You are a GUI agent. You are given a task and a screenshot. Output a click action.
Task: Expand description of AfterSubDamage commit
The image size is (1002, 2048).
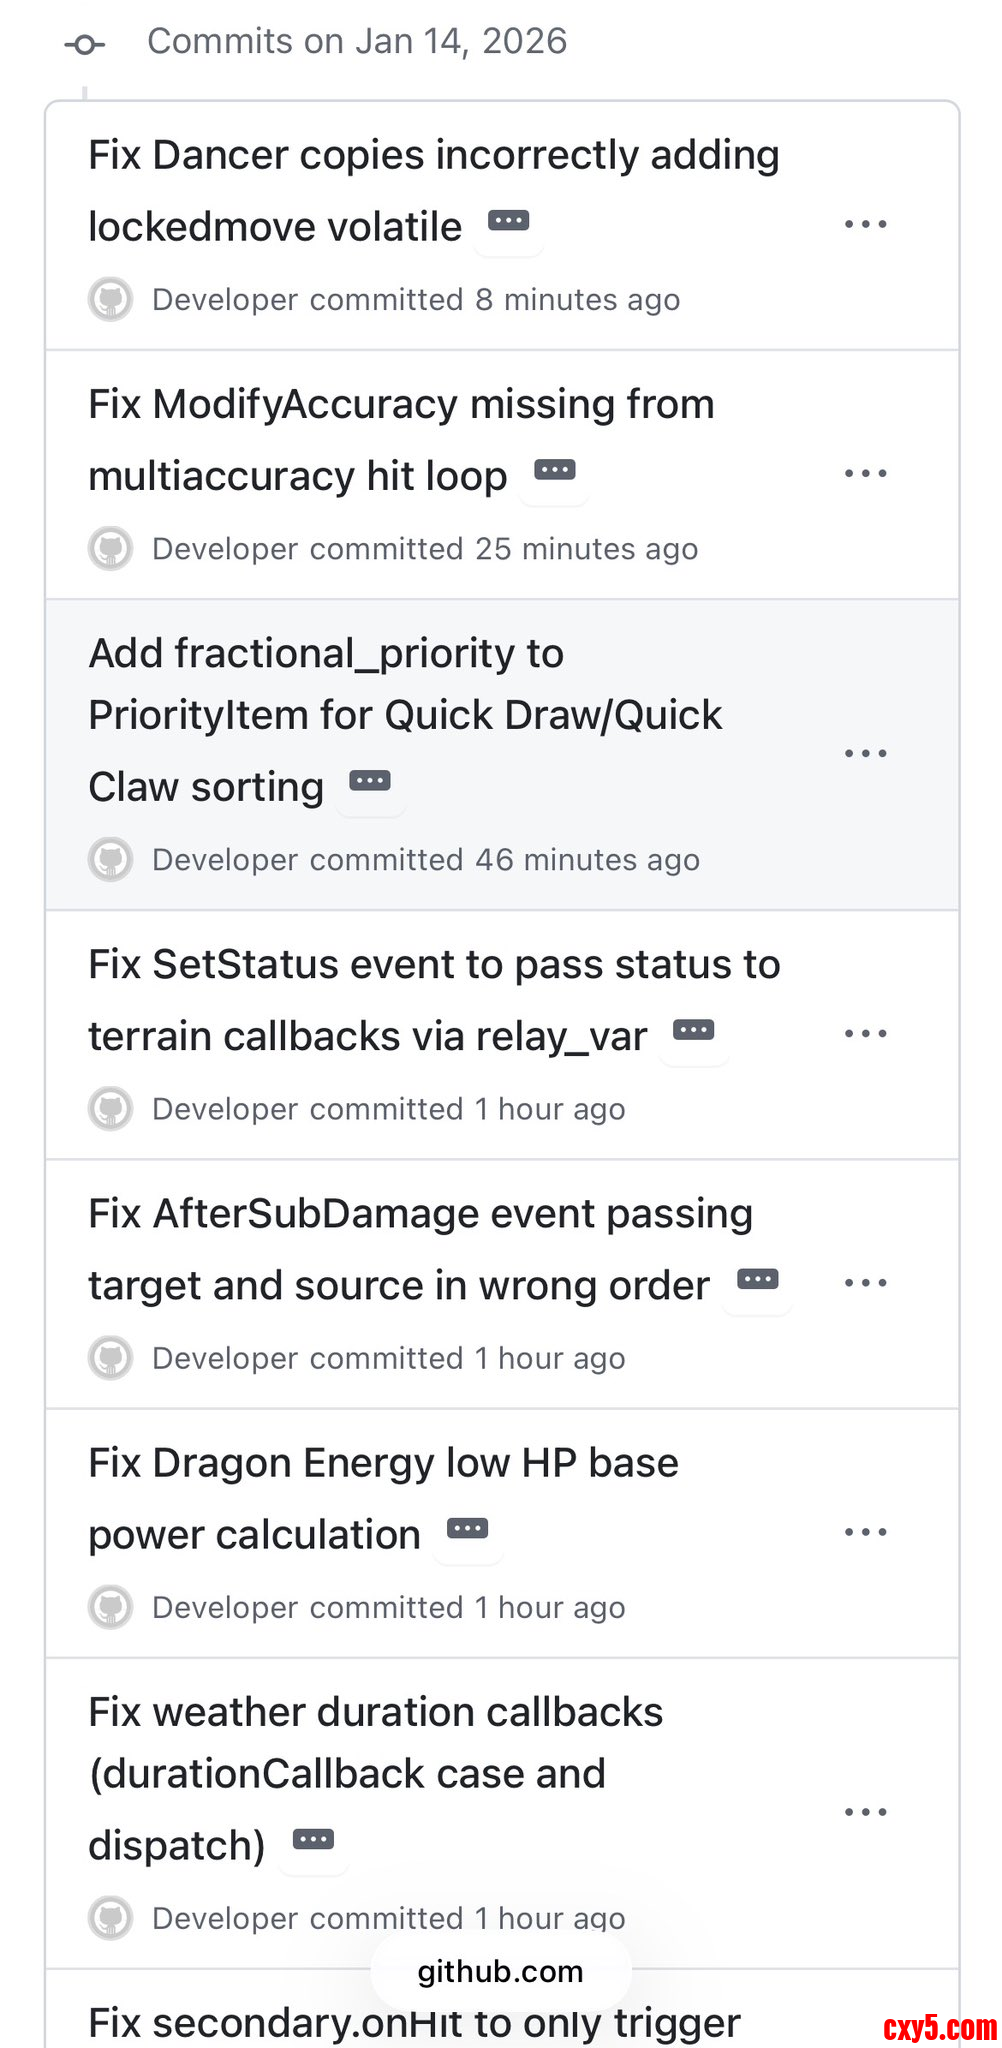click(757, 1280)
